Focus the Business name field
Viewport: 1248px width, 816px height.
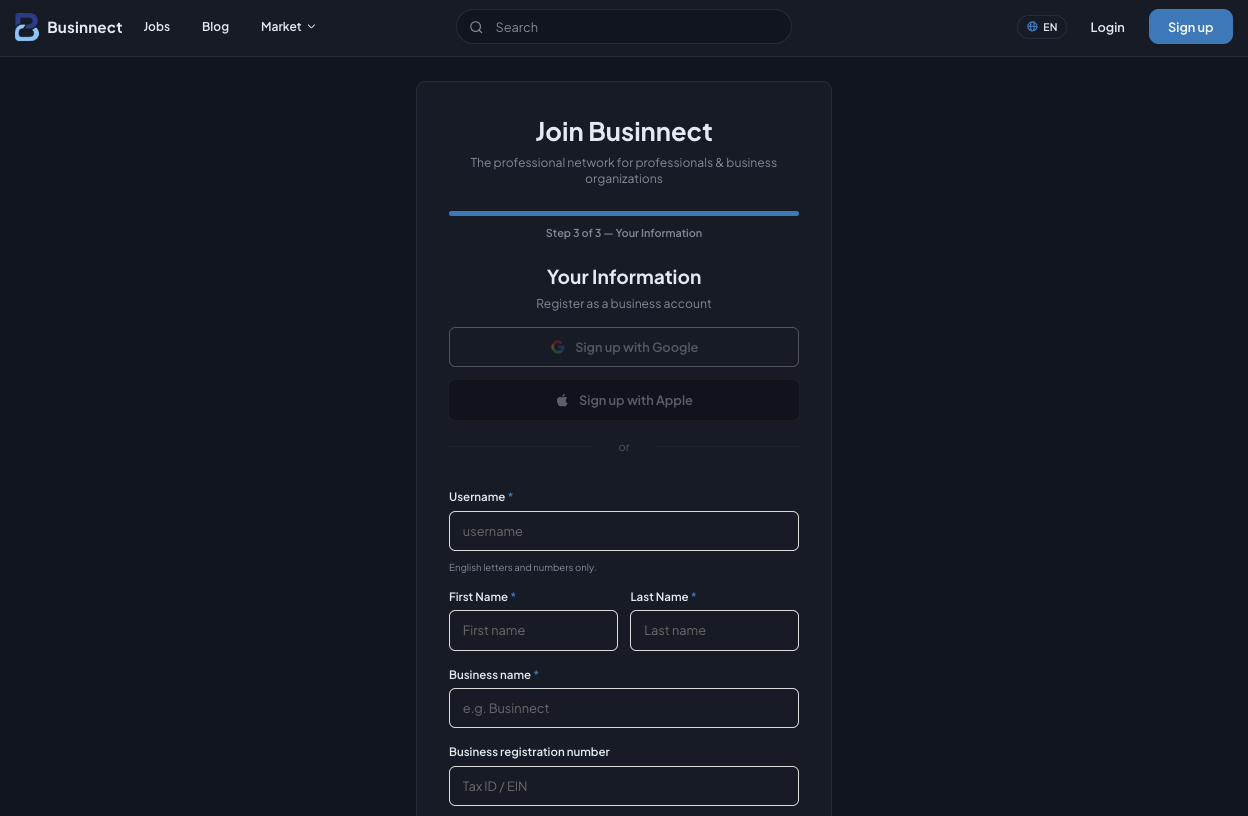click(x=623, y=708)
